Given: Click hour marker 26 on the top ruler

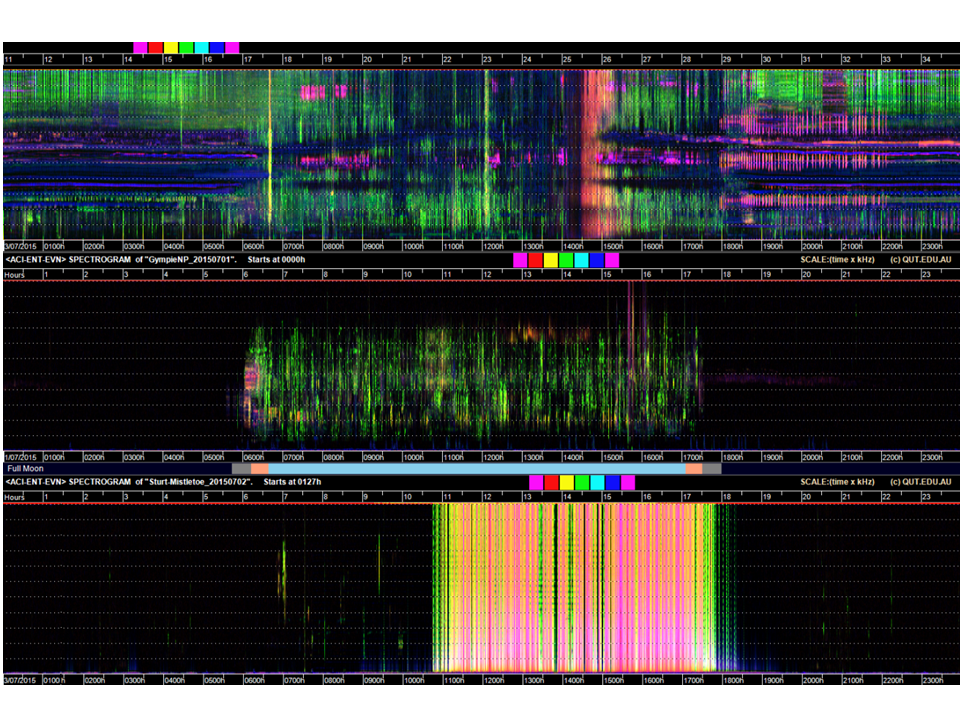Looking at the screenshot, I should pyautogui.click(x=607, y=59).
